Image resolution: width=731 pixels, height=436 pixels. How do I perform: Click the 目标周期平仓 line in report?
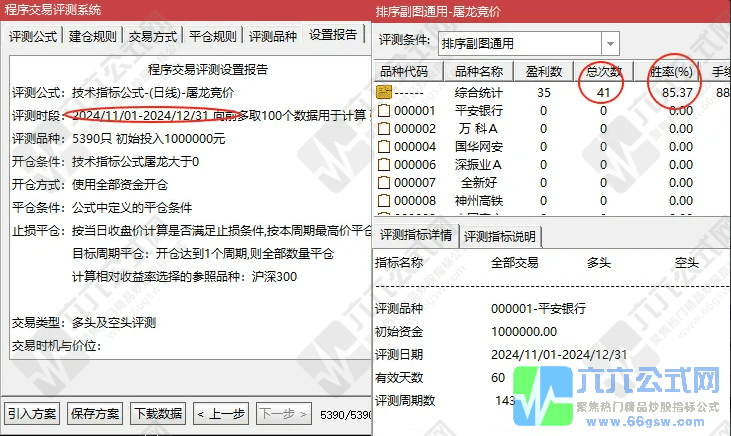coord(203,254)
